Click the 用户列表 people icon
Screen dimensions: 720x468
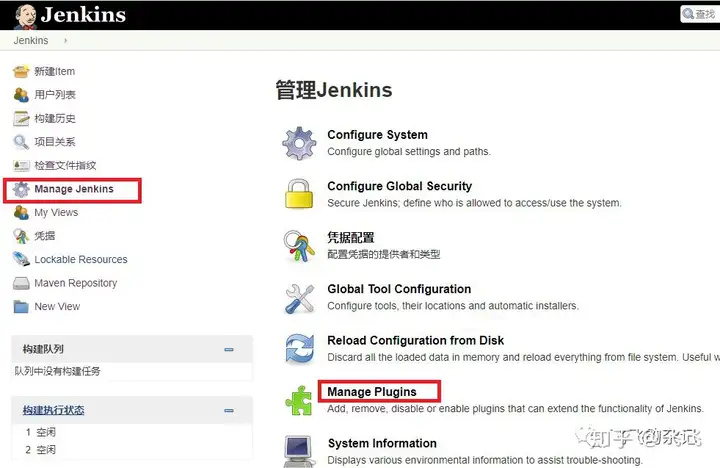[x=21, y=95]
